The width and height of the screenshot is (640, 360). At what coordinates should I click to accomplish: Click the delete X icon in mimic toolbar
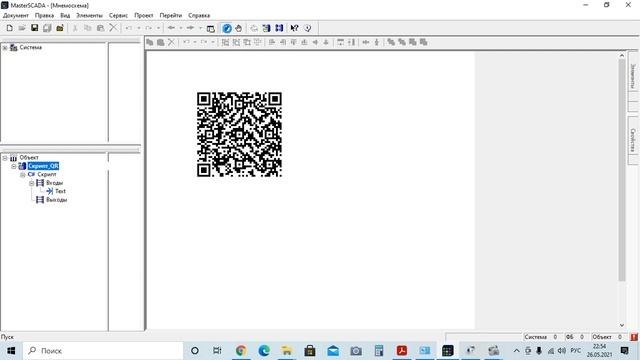tap(171, 42)
